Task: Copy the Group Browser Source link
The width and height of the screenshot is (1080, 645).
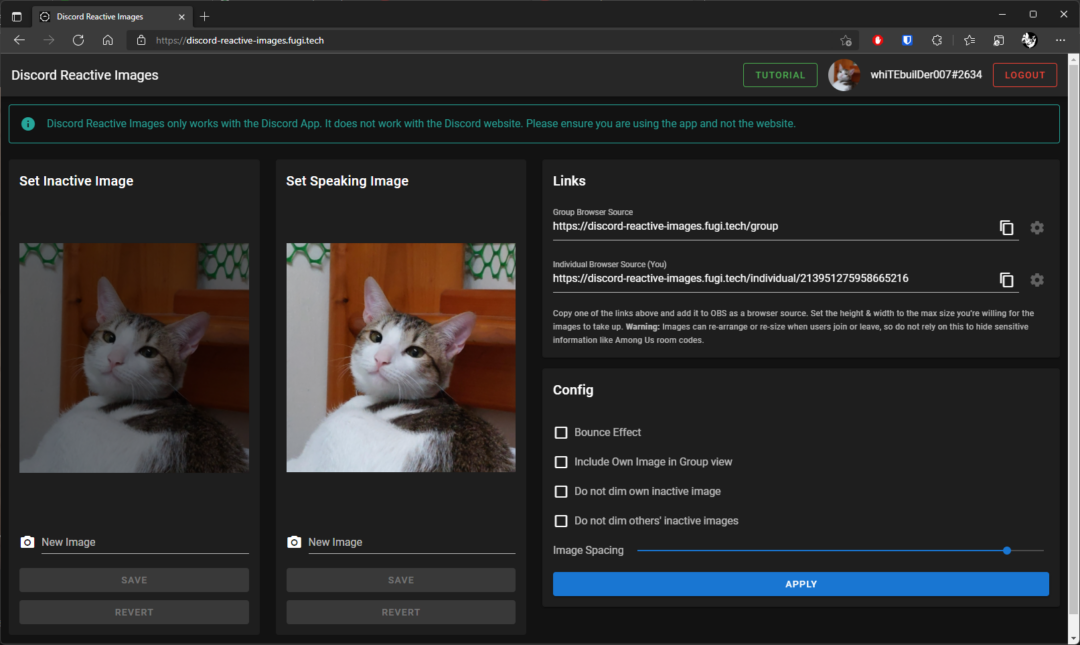Action: tap(1006, 227)
